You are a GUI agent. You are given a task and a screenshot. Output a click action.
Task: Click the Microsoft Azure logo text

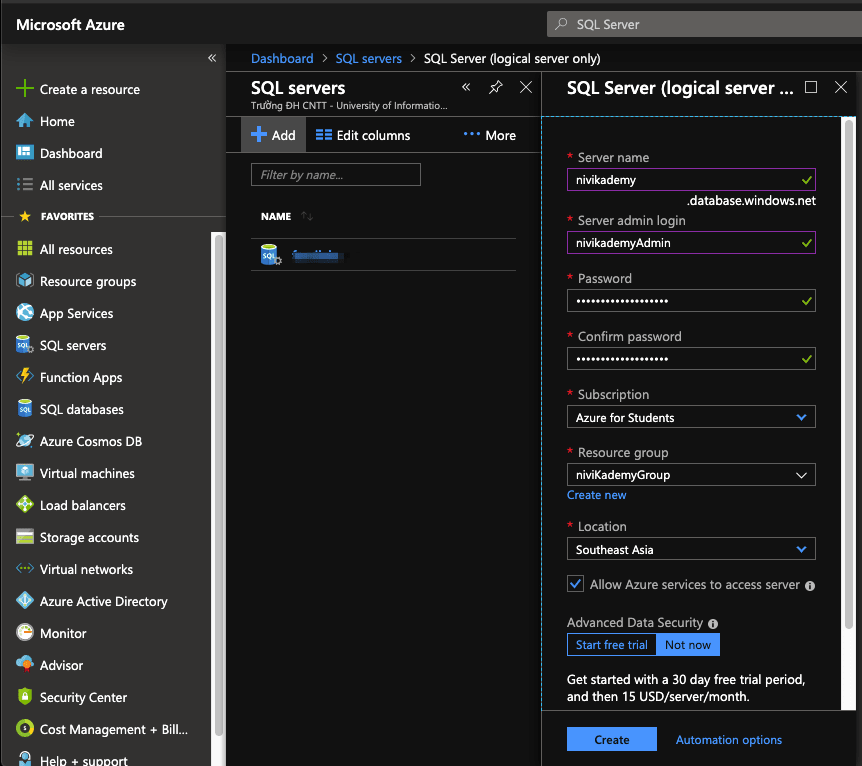70,24
